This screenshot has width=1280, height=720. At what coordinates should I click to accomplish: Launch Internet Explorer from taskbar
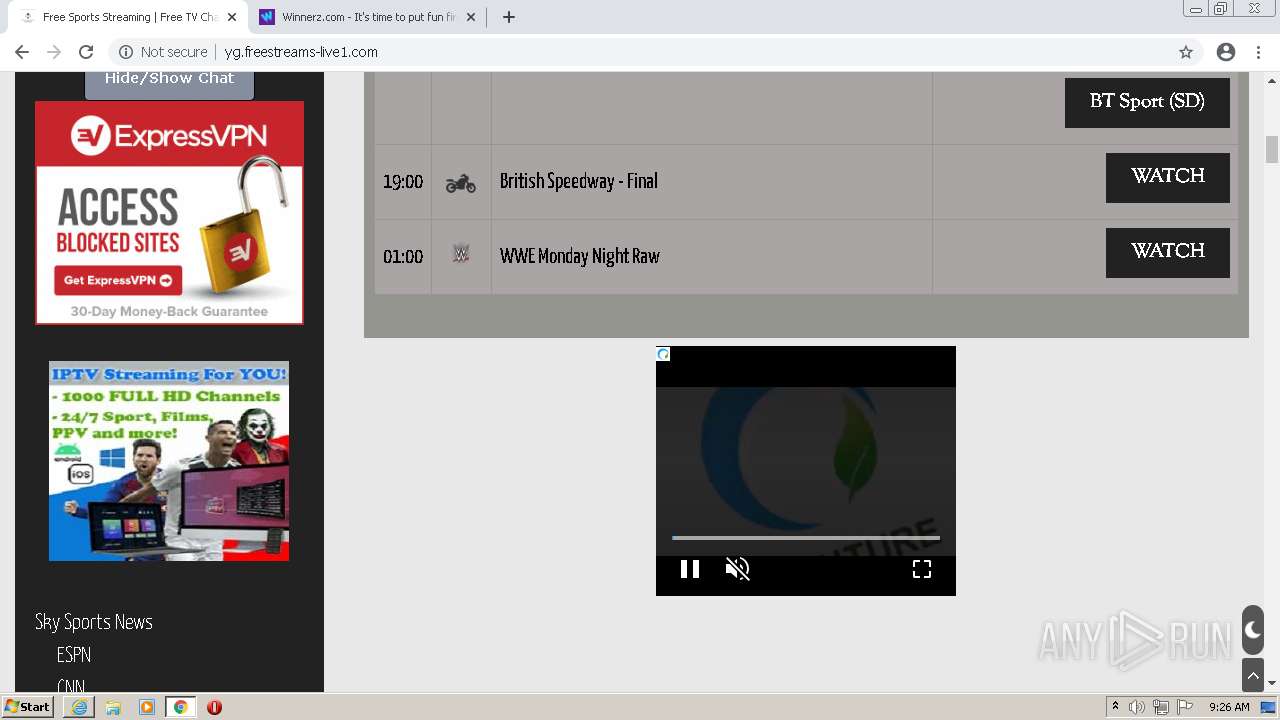point(79,707)
